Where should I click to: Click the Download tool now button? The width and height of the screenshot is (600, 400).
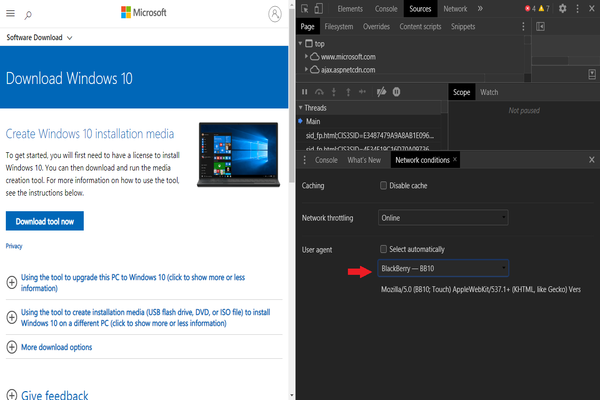pos(45,221)
